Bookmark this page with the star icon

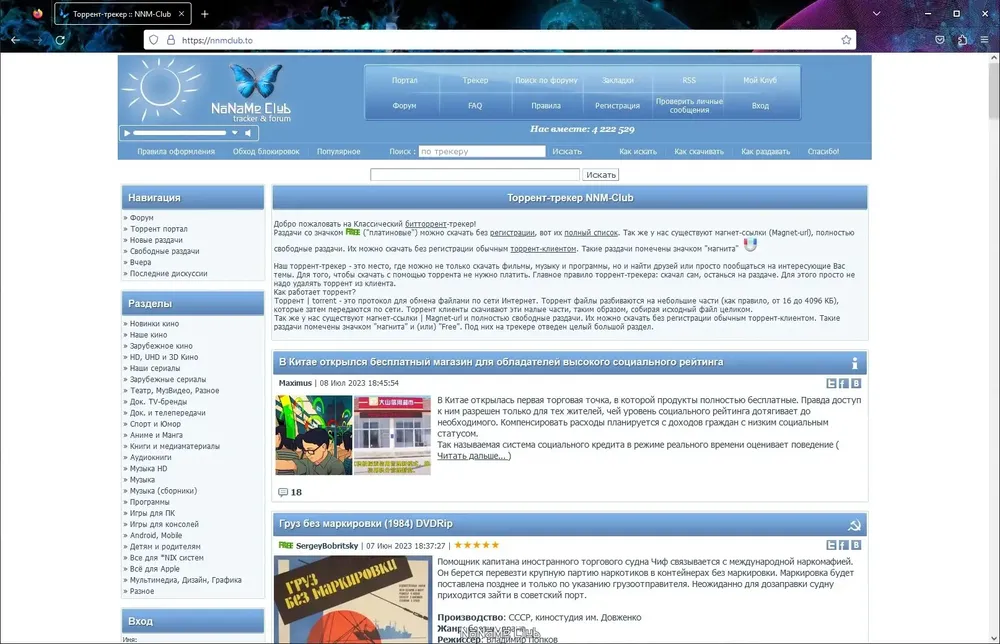(x=846, y=40)
